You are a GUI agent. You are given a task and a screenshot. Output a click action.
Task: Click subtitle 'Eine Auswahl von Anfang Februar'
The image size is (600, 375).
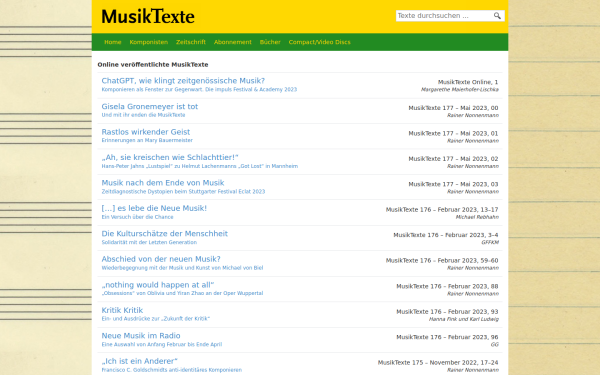(161, 344)
